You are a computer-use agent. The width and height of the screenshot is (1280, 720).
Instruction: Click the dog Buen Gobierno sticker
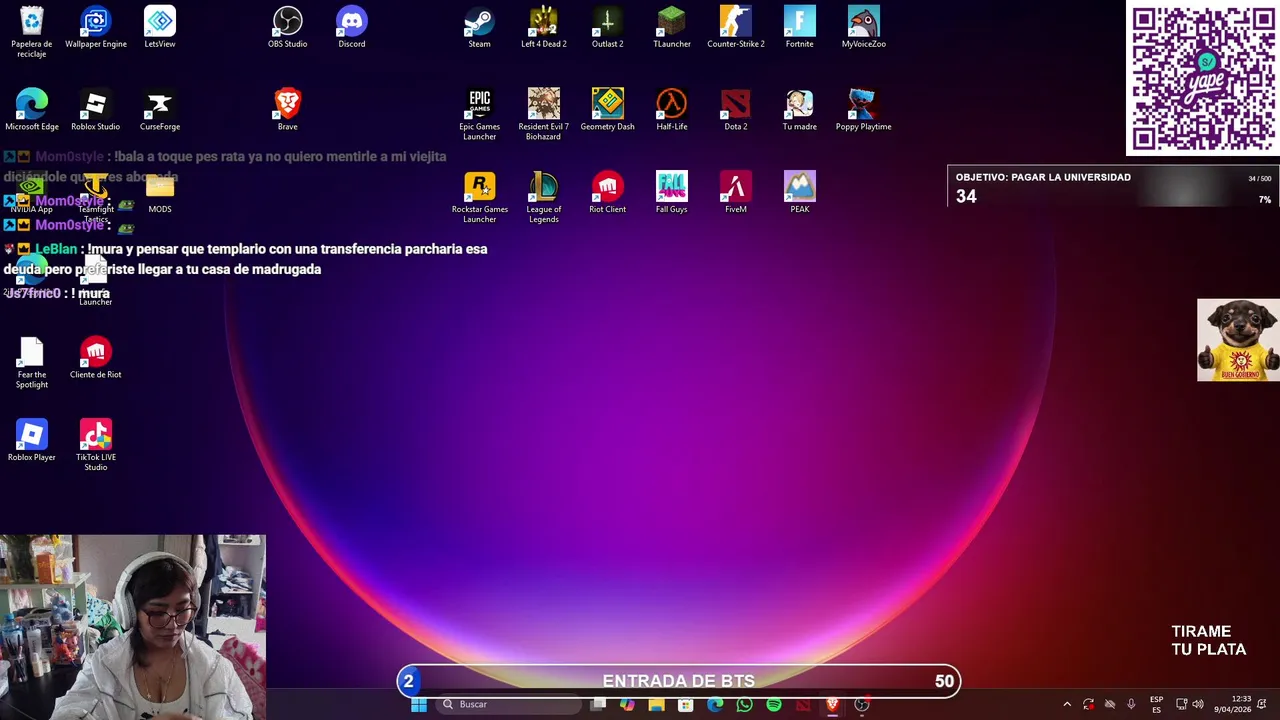pyautogui.click(x=1238, y=340)
